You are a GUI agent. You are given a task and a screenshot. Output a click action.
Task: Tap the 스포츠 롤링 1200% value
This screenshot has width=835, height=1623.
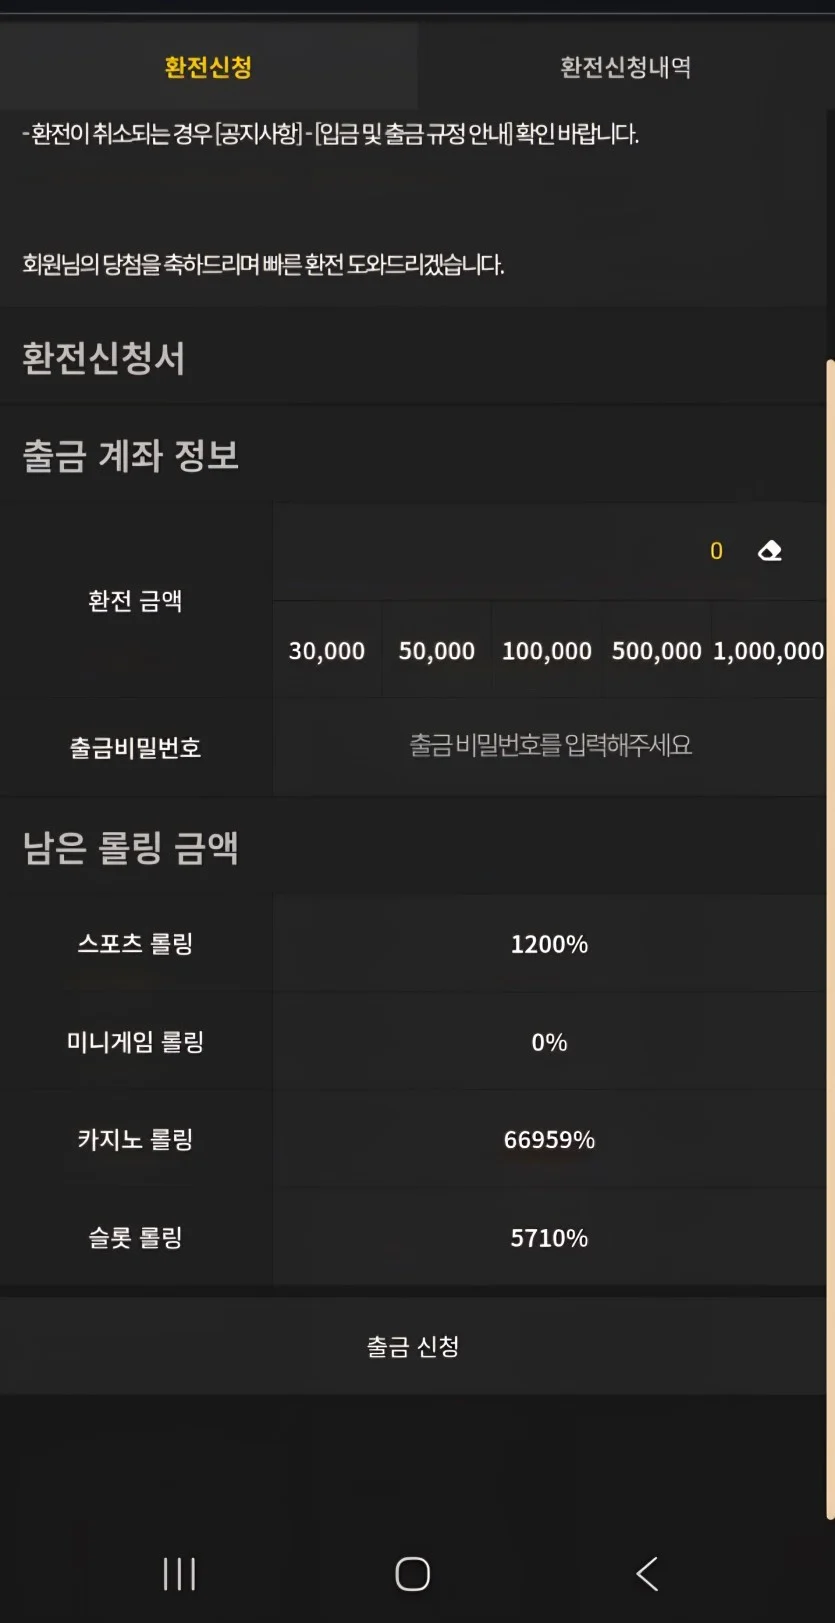[x=549, y=944]
